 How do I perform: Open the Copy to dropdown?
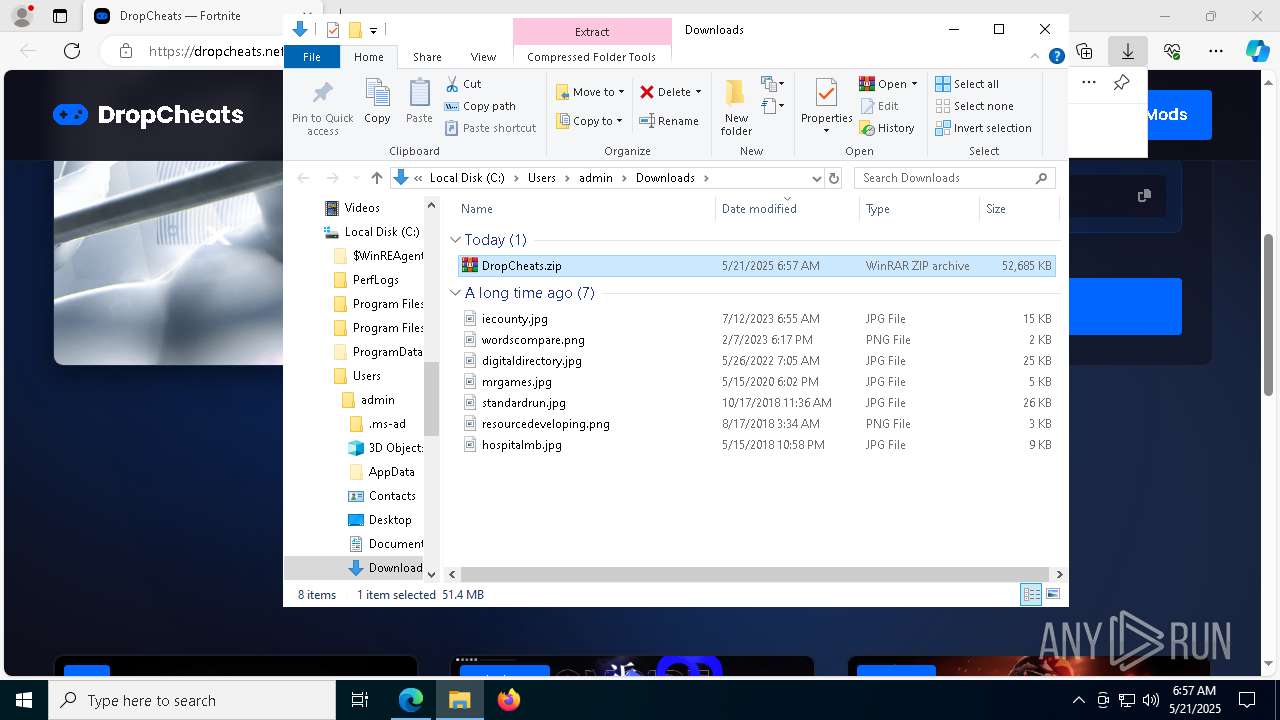coord(590,121)
